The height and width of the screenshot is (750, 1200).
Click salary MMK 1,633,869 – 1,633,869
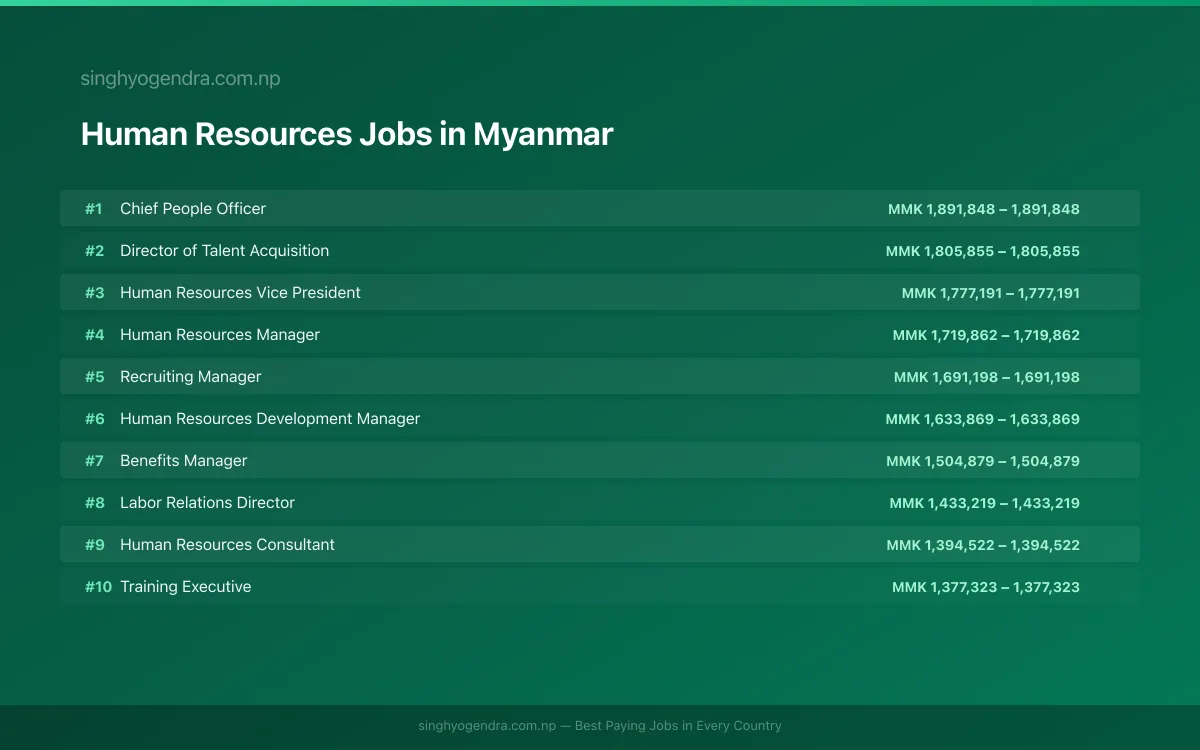(x=983, y=419)
